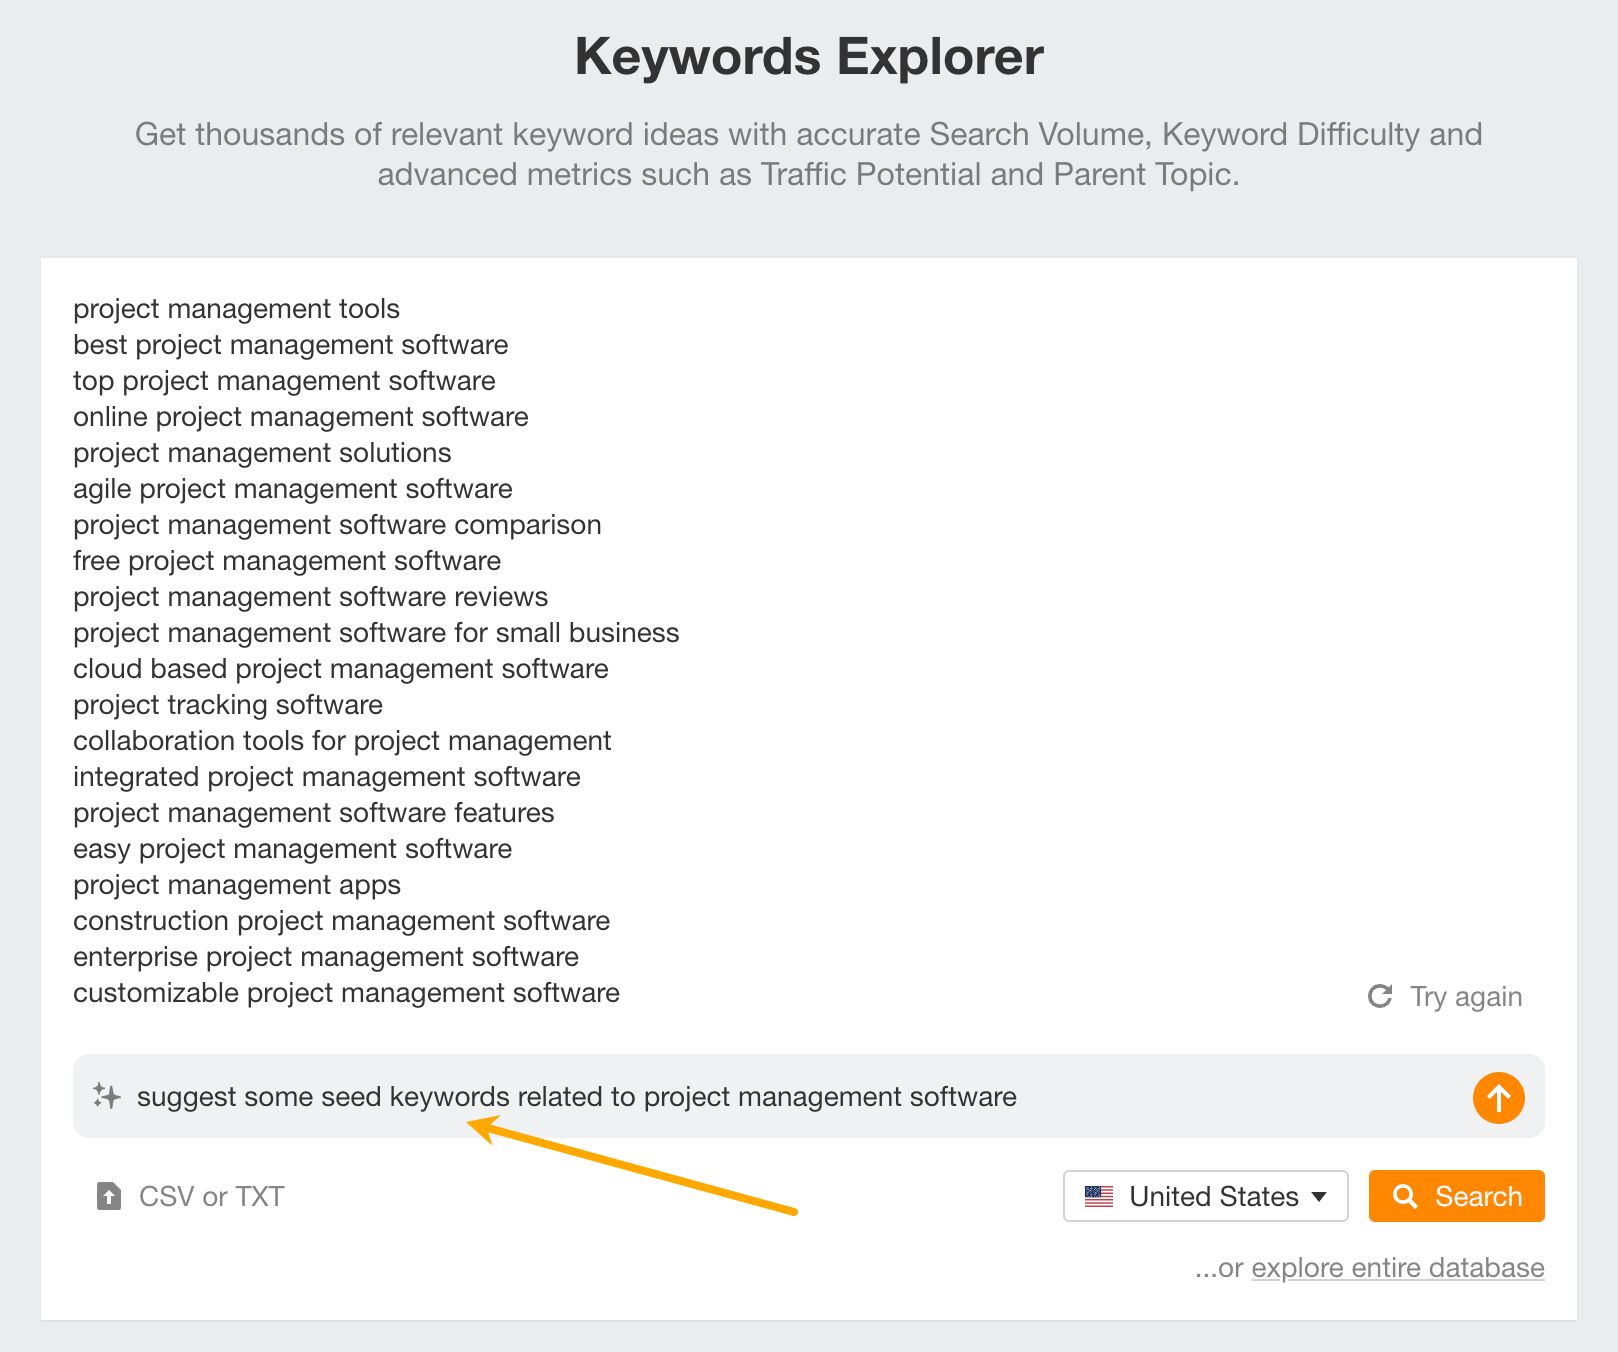This screenshot has width=1618, height=1352.
Task: Click the refresh icon next to Try again
Action: (1381, 996)
